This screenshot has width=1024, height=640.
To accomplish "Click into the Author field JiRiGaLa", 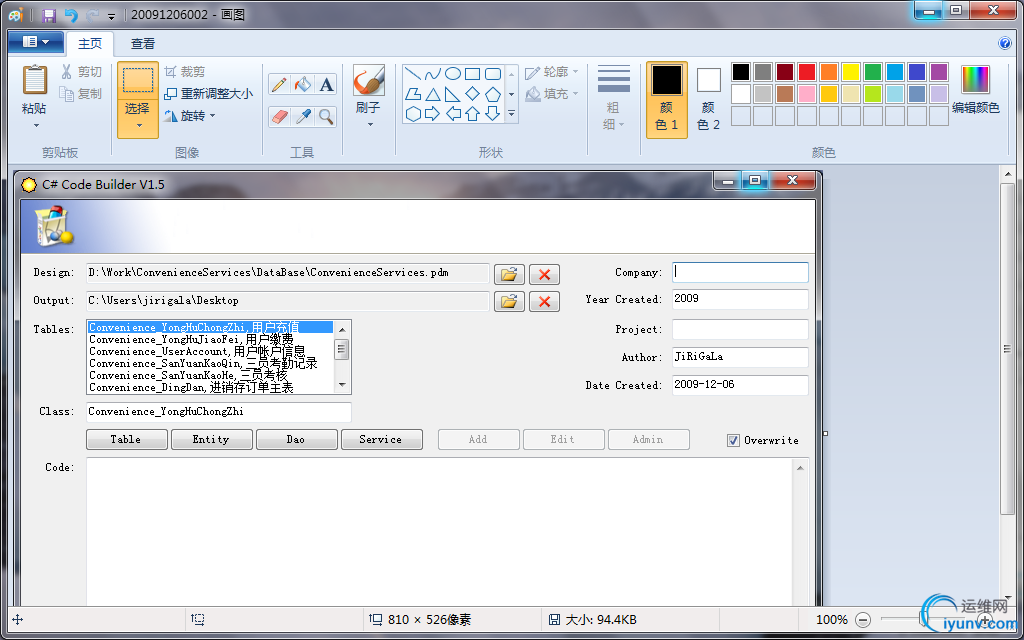I will tap(740, 357).
